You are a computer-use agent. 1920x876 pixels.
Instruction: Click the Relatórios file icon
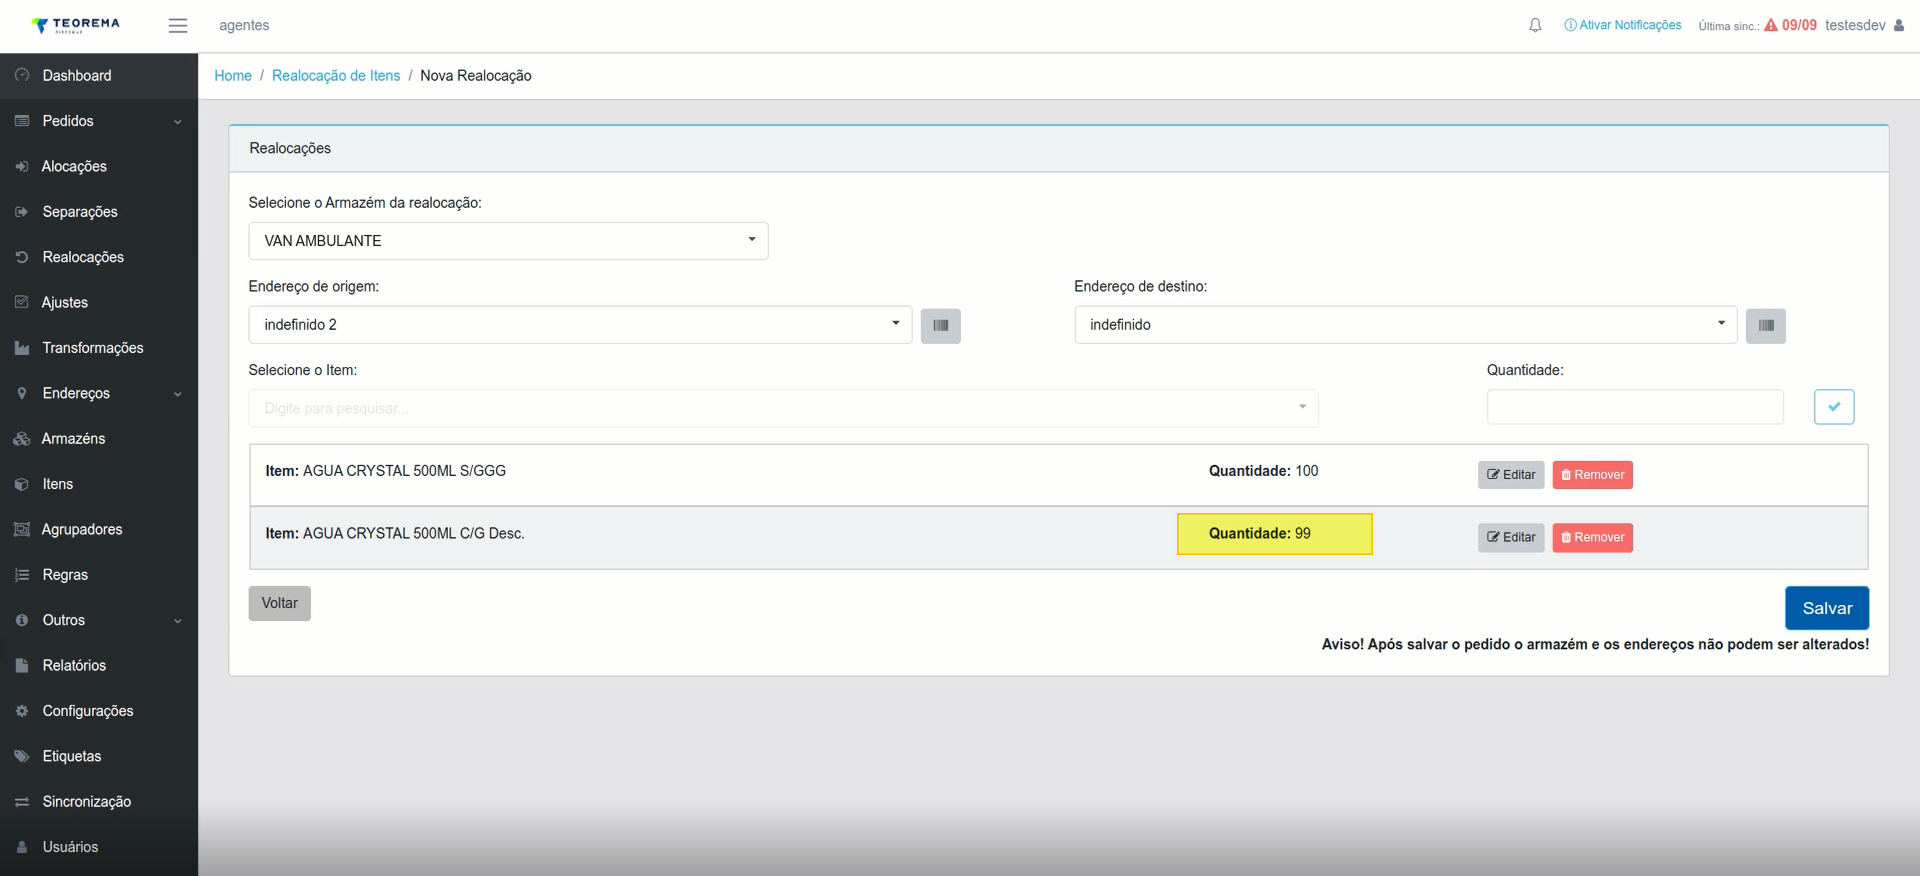tap(22, 665)
